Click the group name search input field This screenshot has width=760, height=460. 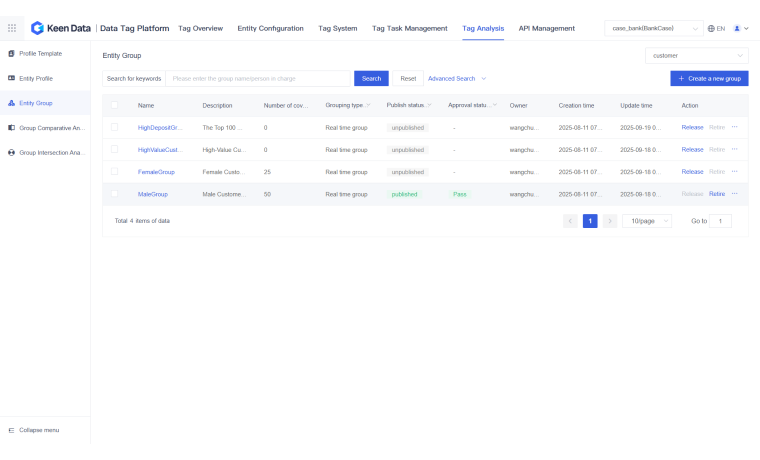point(258,78)
